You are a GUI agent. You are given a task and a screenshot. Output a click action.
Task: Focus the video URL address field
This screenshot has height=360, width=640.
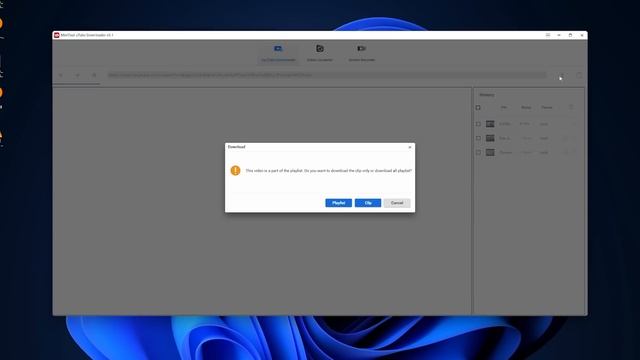[327, 75]
